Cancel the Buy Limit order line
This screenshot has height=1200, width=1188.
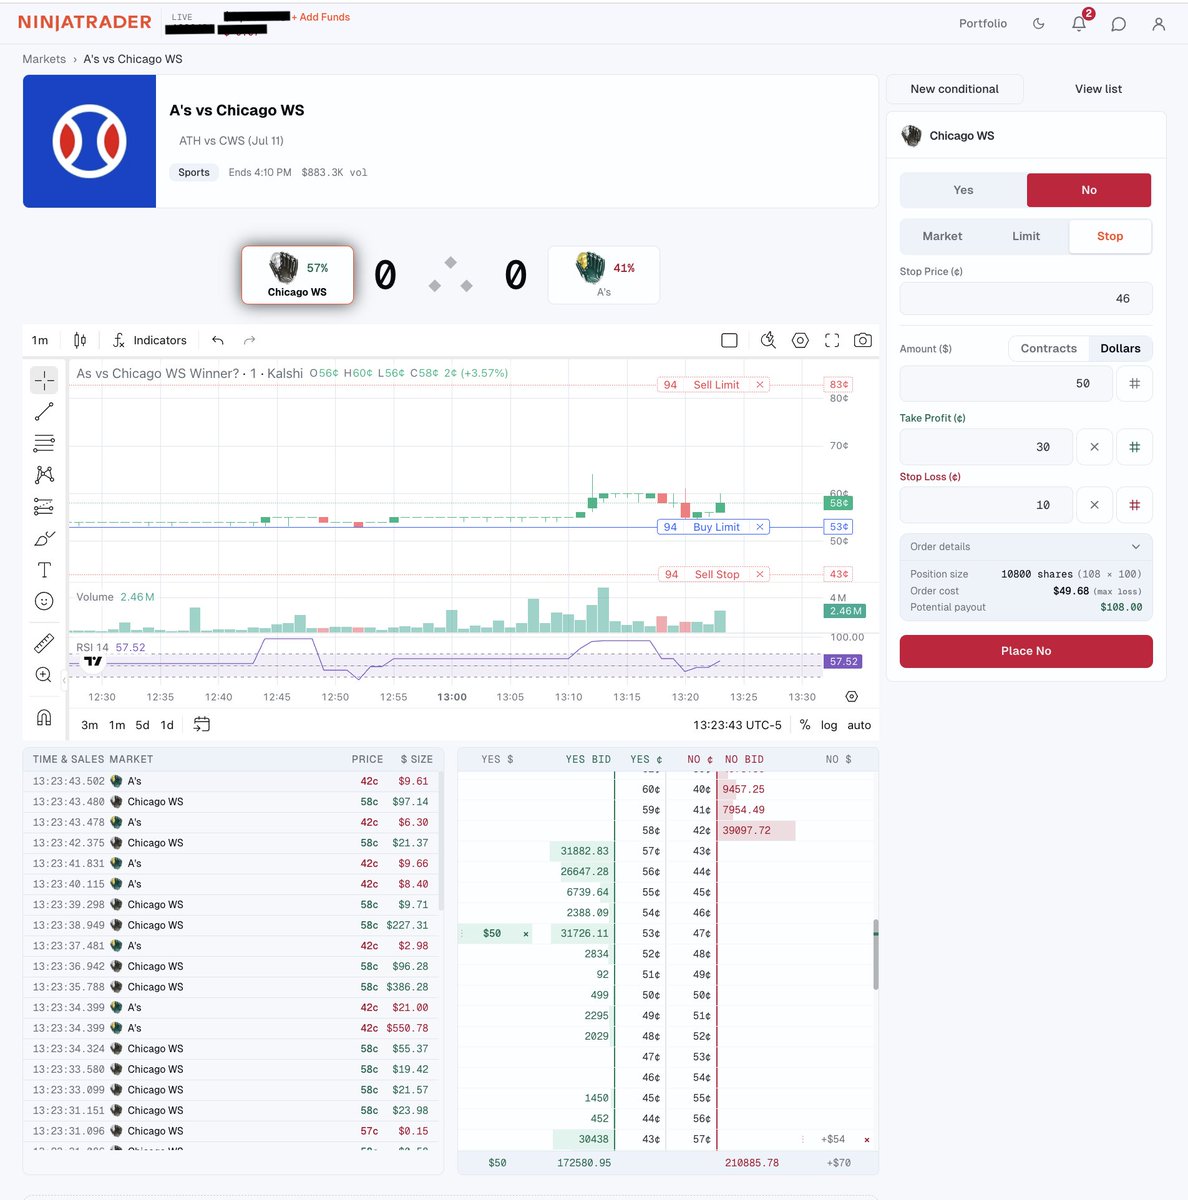[760, 527]
